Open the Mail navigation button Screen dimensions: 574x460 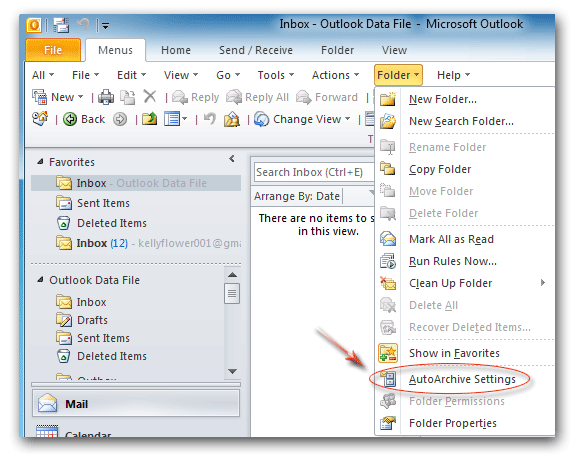[136, 403]
